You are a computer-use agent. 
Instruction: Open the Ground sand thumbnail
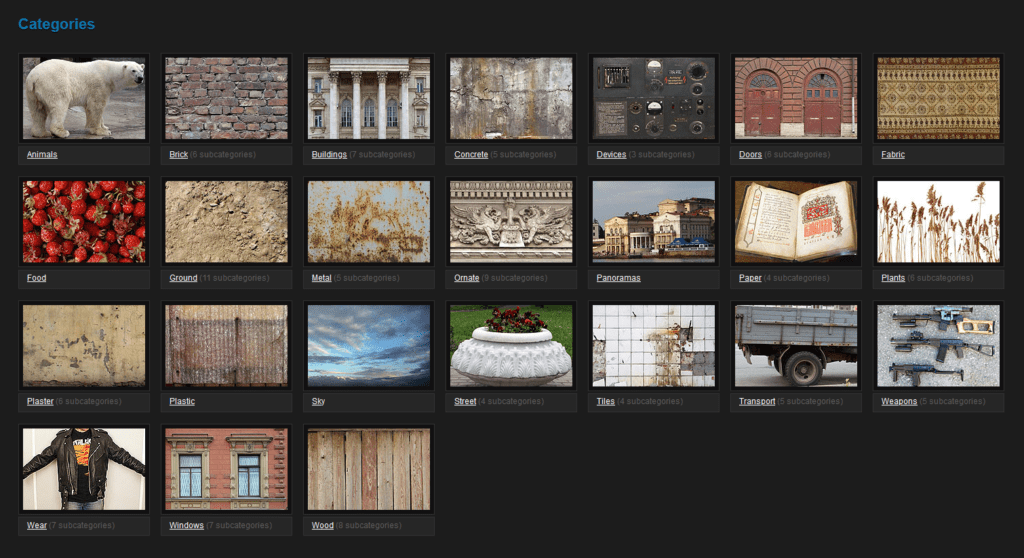point(227,222)
